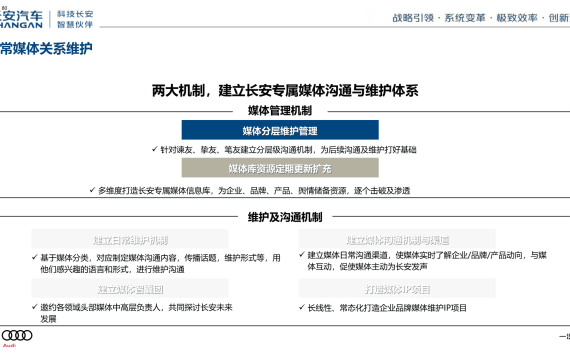Click the line 体互动，促使媒体主动为长安发声
Screen dimensions: 570x360
368,267
